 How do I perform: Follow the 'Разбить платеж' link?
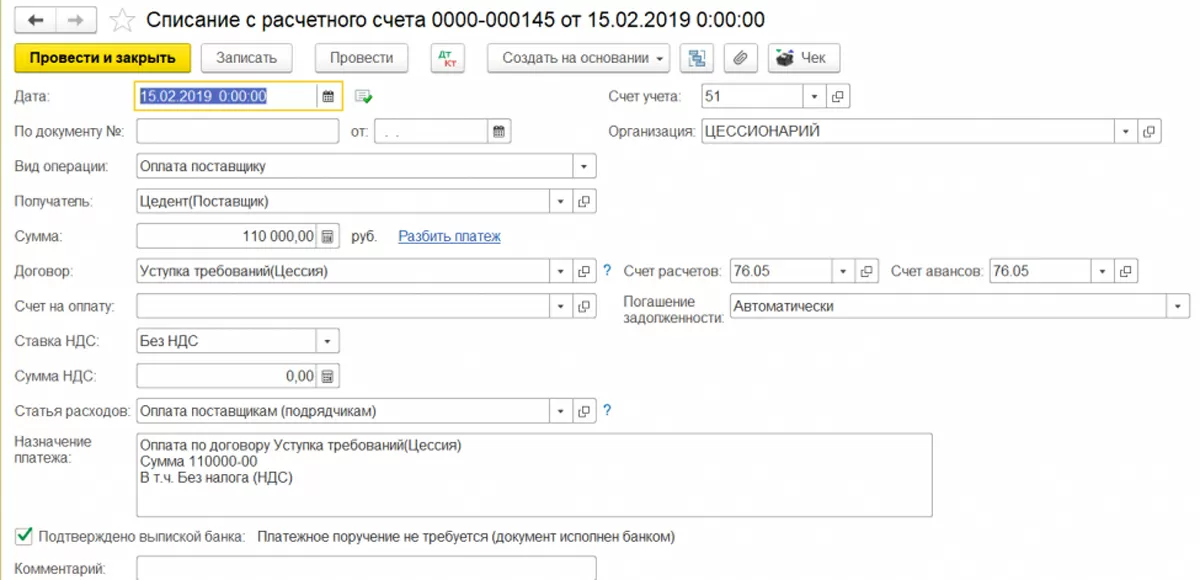click(449, 237)
